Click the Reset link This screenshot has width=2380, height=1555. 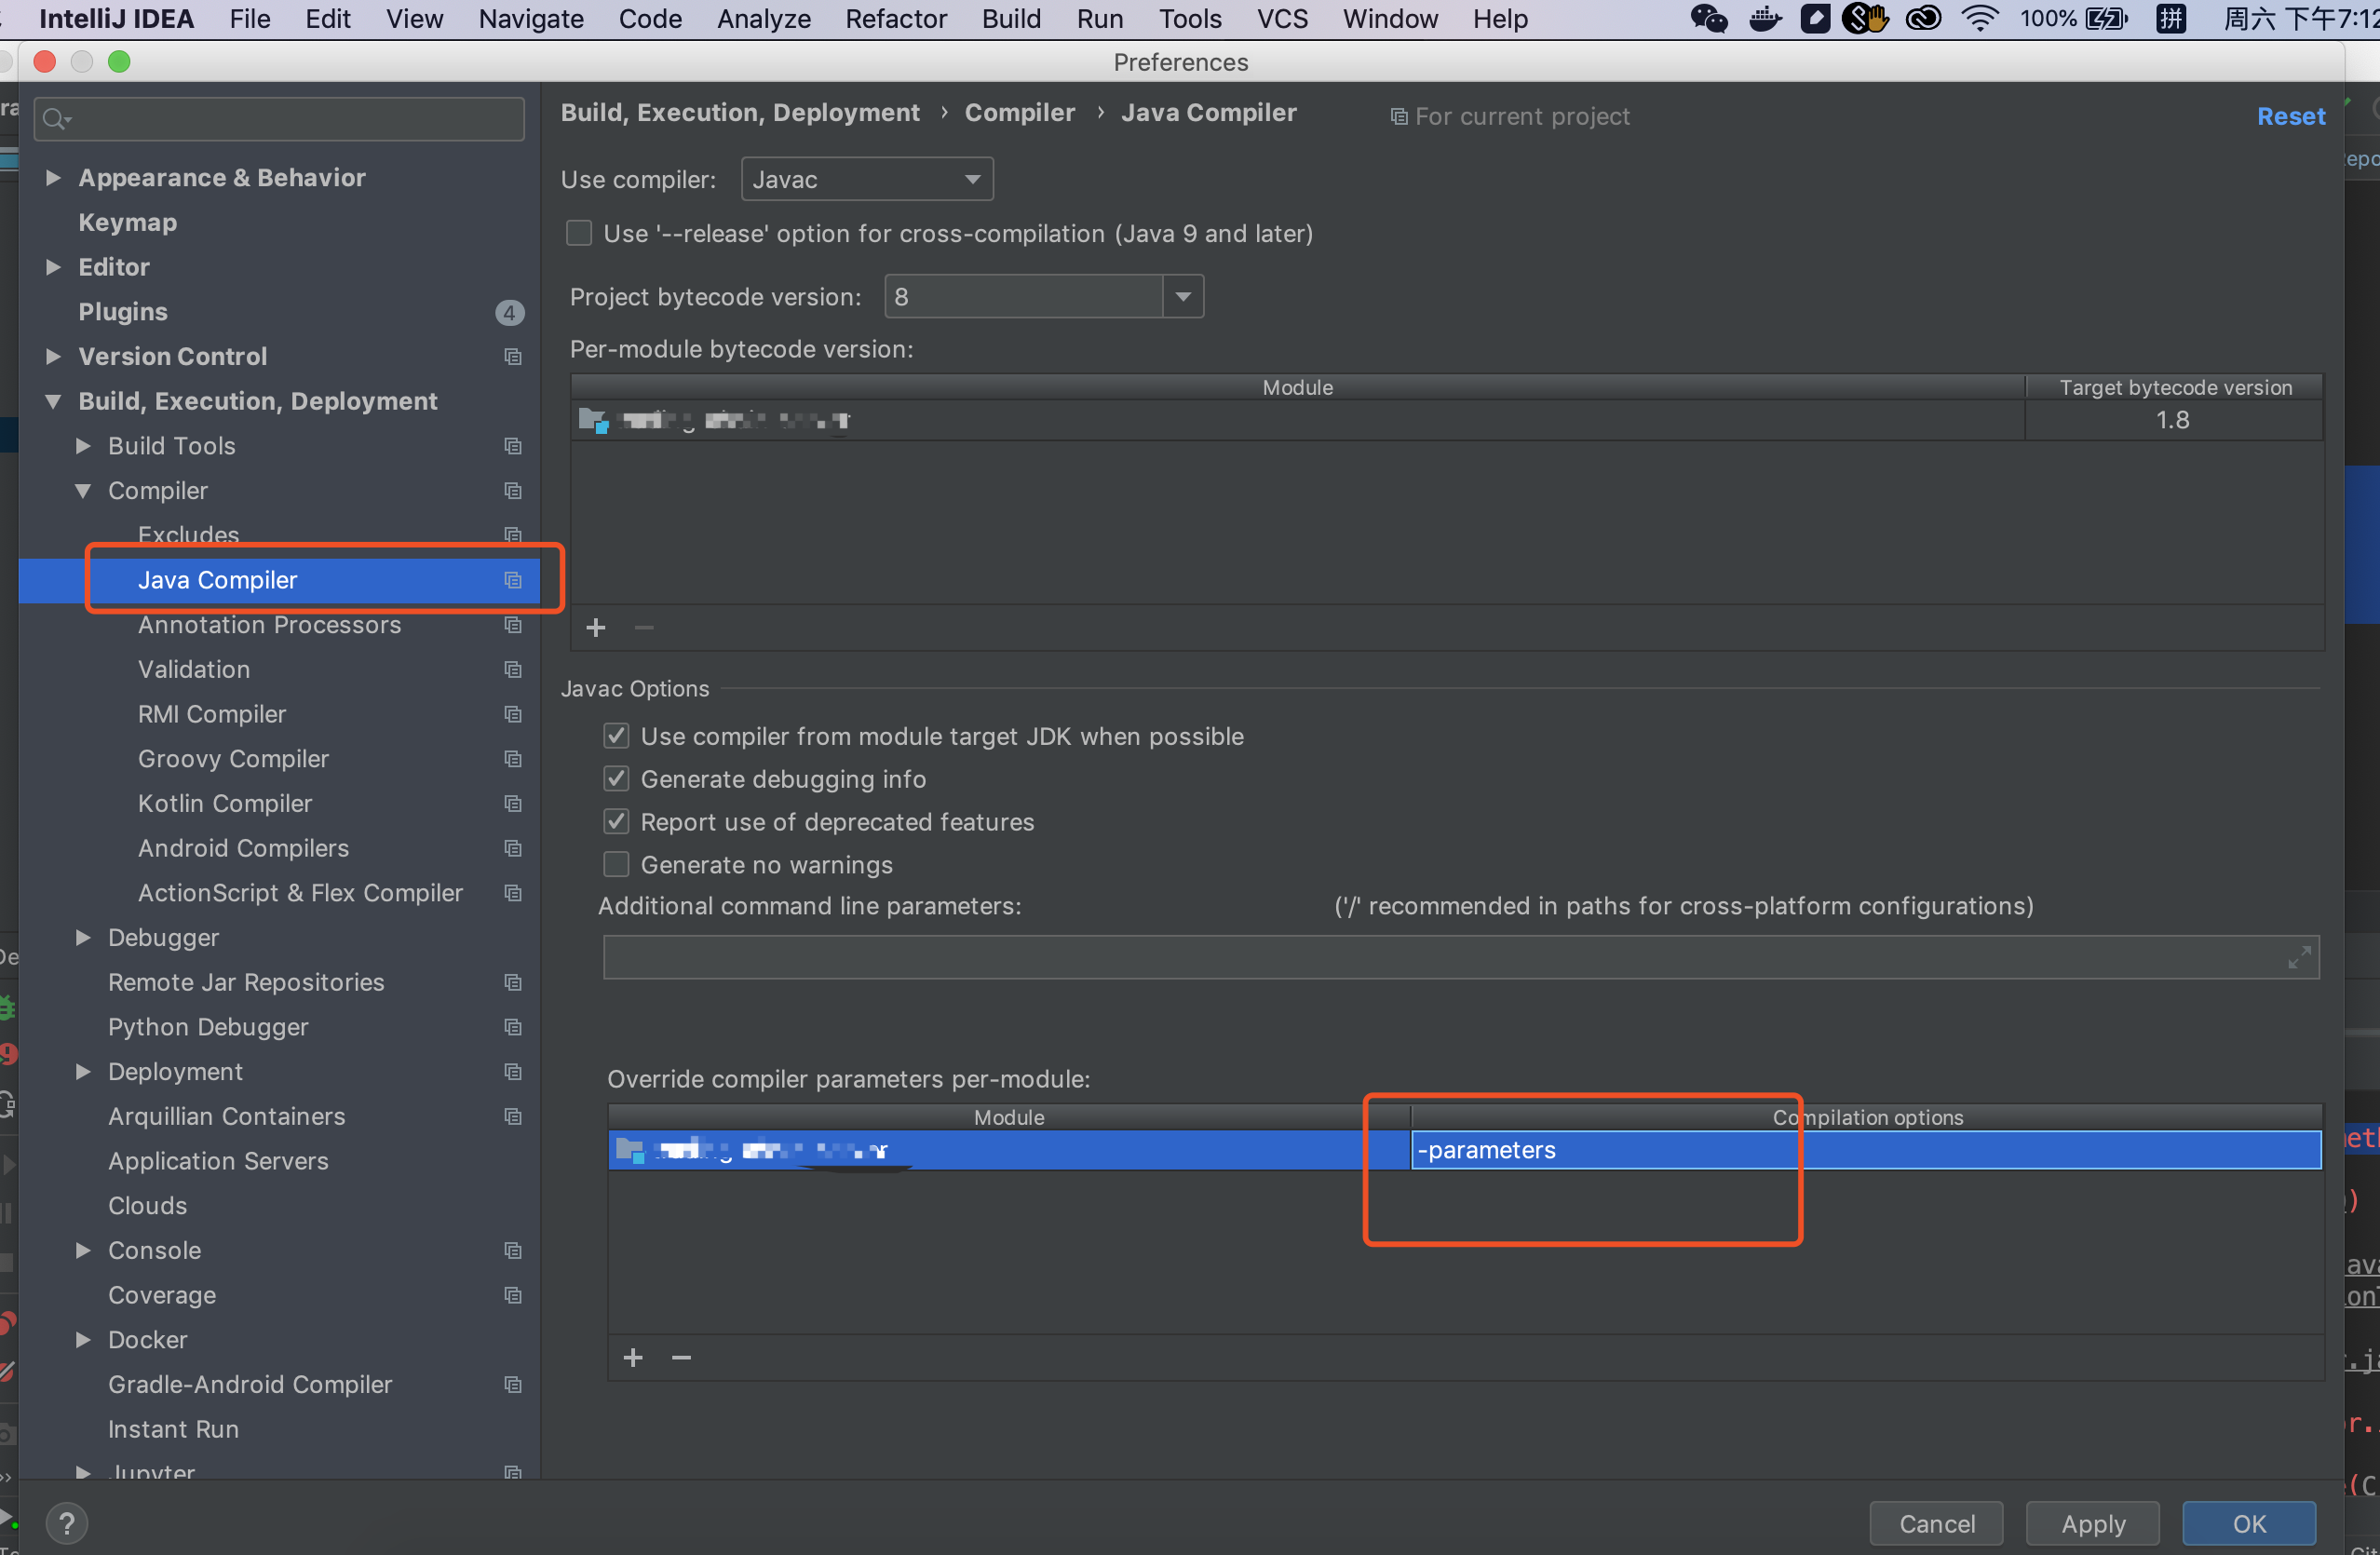click(x=2290, y=116)
